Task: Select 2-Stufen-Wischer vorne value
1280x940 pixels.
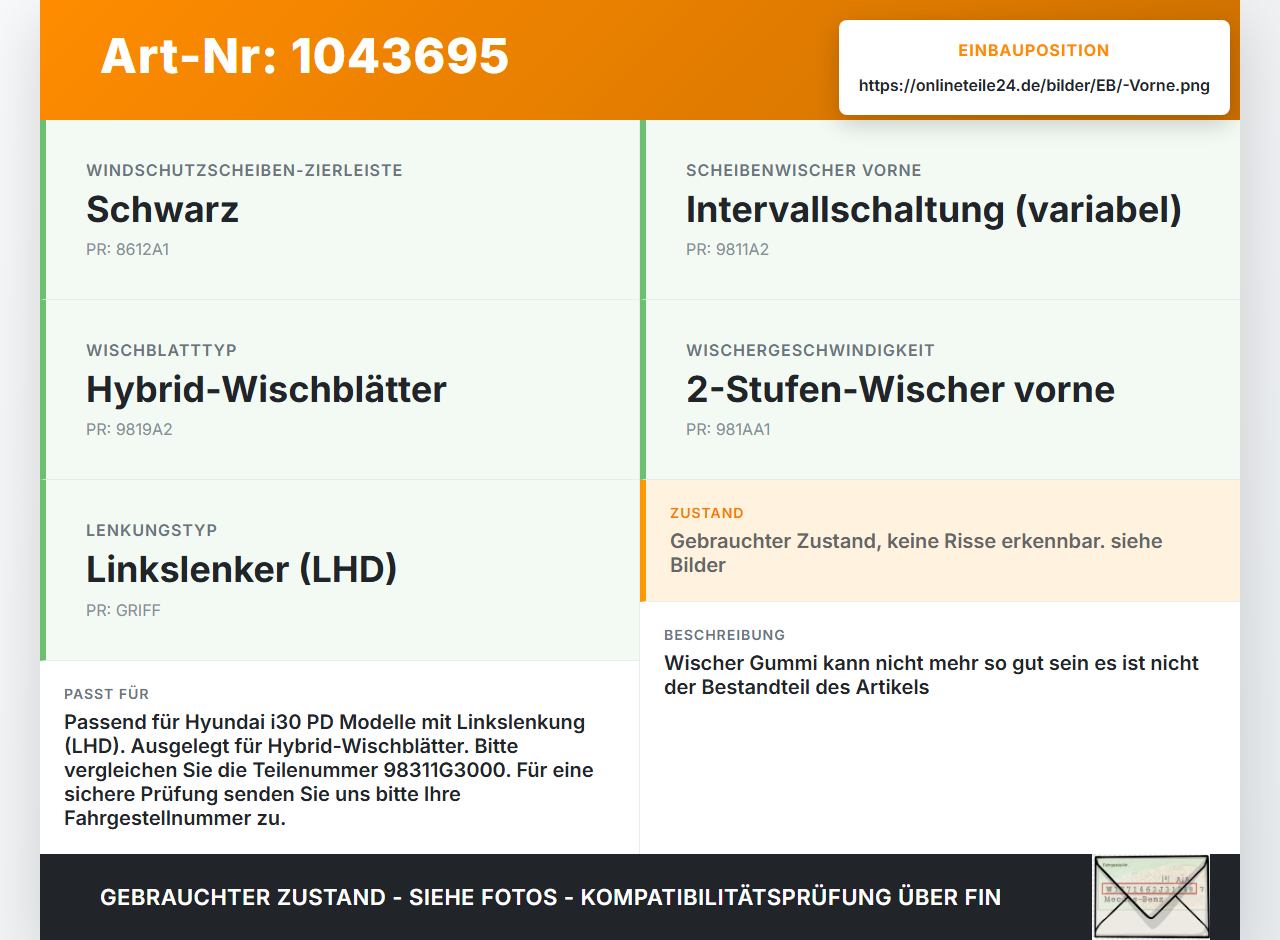Action: click(x=900, y=389)
